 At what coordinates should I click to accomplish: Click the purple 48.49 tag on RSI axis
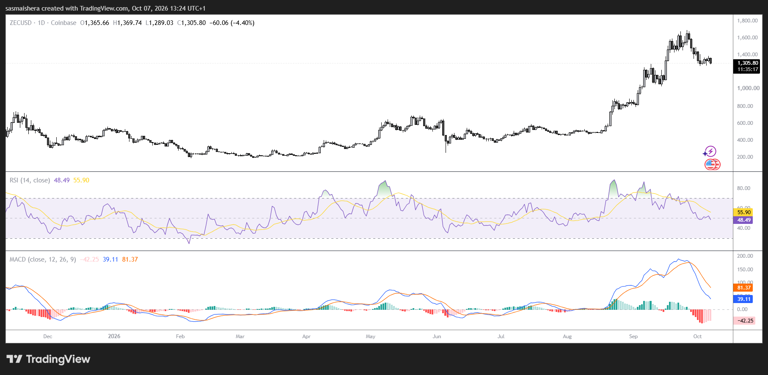[x=742, y=220]
